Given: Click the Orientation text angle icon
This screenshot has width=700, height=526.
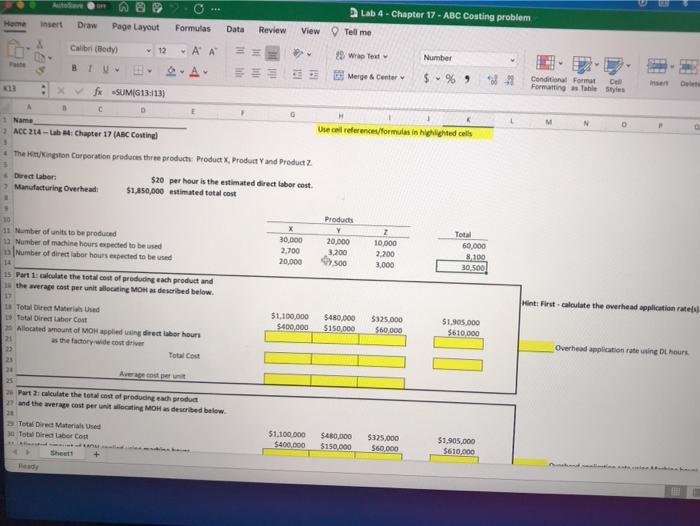Looking at the screenshot, I should coord(298,53).
